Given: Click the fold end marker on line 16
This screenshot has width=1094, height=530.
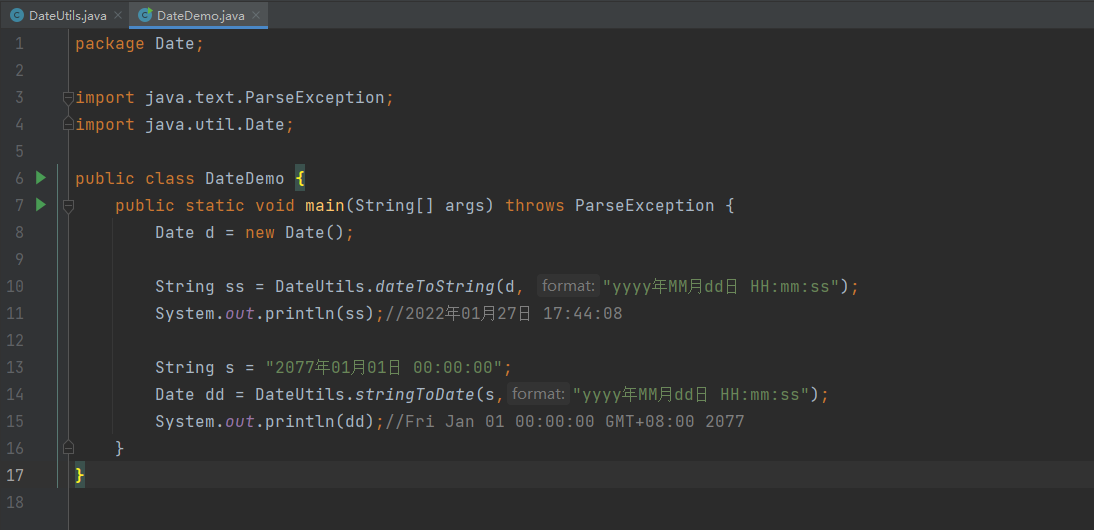Looking at the screenshot, I should (68, 447).
